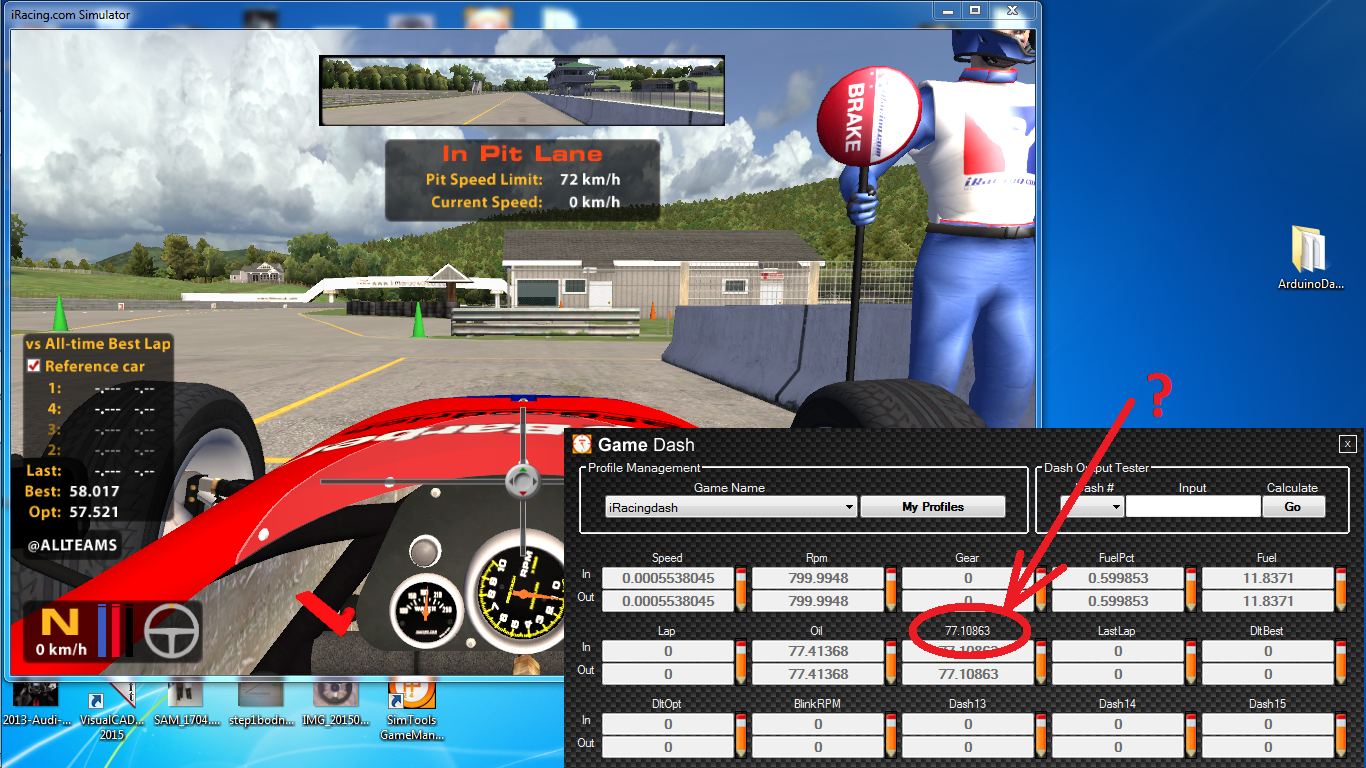Close the Game Dash window
The image size is (1366, 768).
[x=1348, y=444]
